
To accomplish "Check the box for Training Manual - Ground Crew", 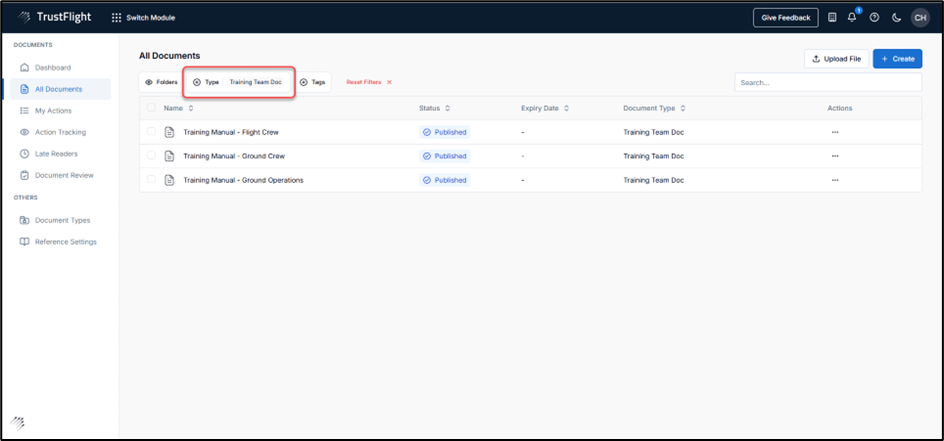I will coord(152,156).
